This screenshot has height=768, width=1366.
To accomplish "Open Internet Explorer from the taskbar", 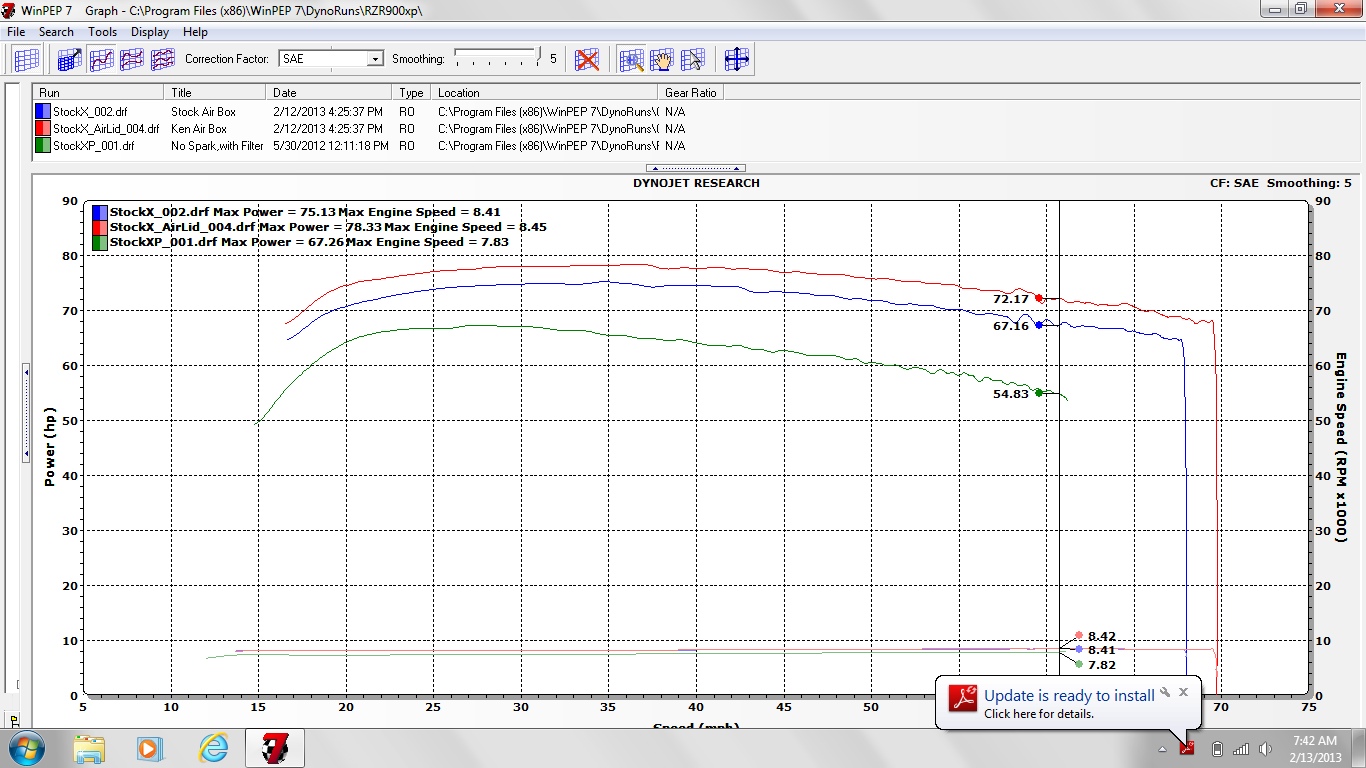I will (214, 748).
